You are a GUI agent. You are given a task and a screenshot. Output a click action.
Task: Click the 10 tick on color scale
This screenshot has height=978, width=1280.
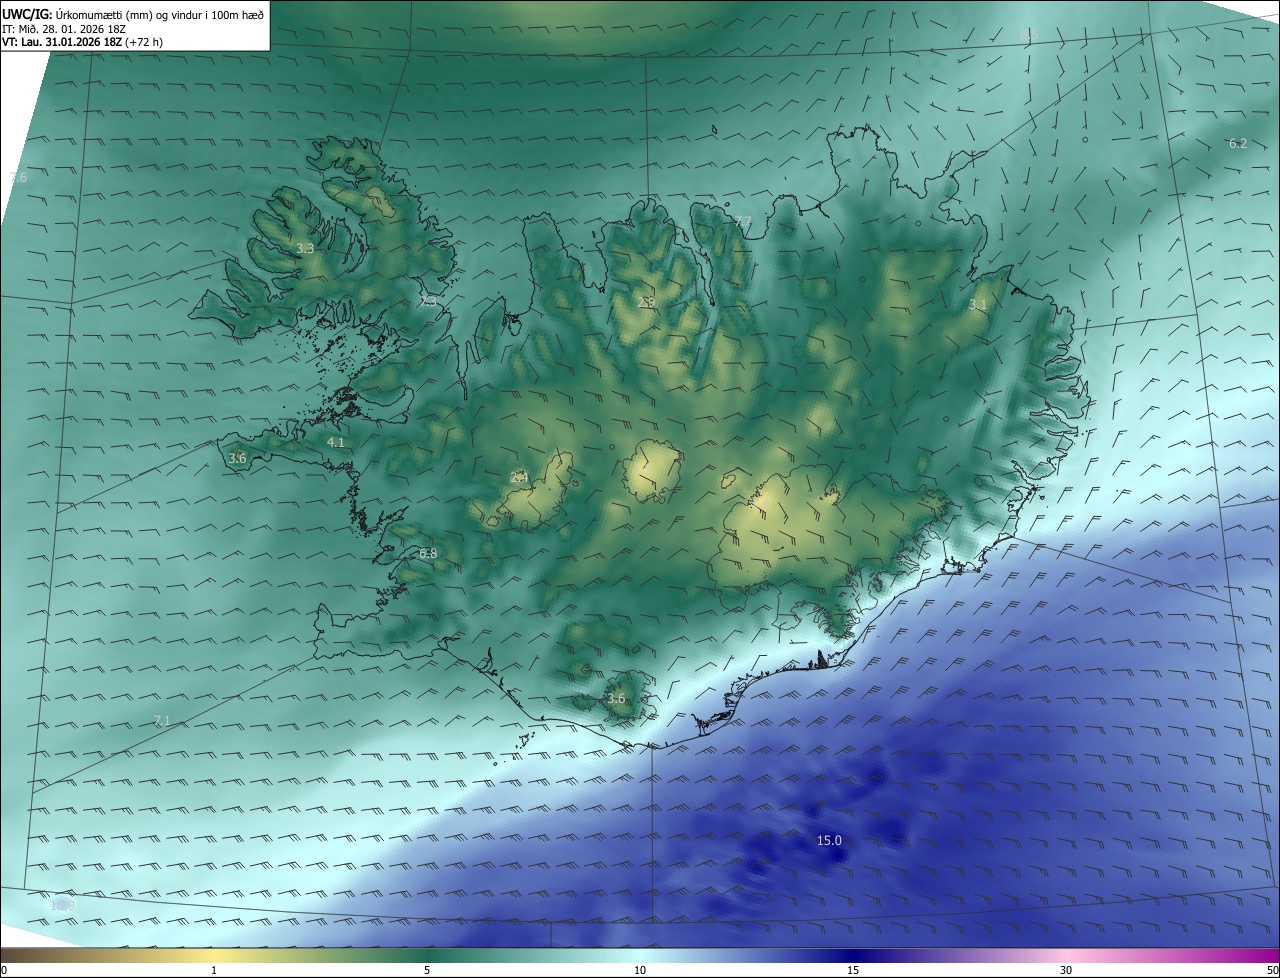point(640,970)
